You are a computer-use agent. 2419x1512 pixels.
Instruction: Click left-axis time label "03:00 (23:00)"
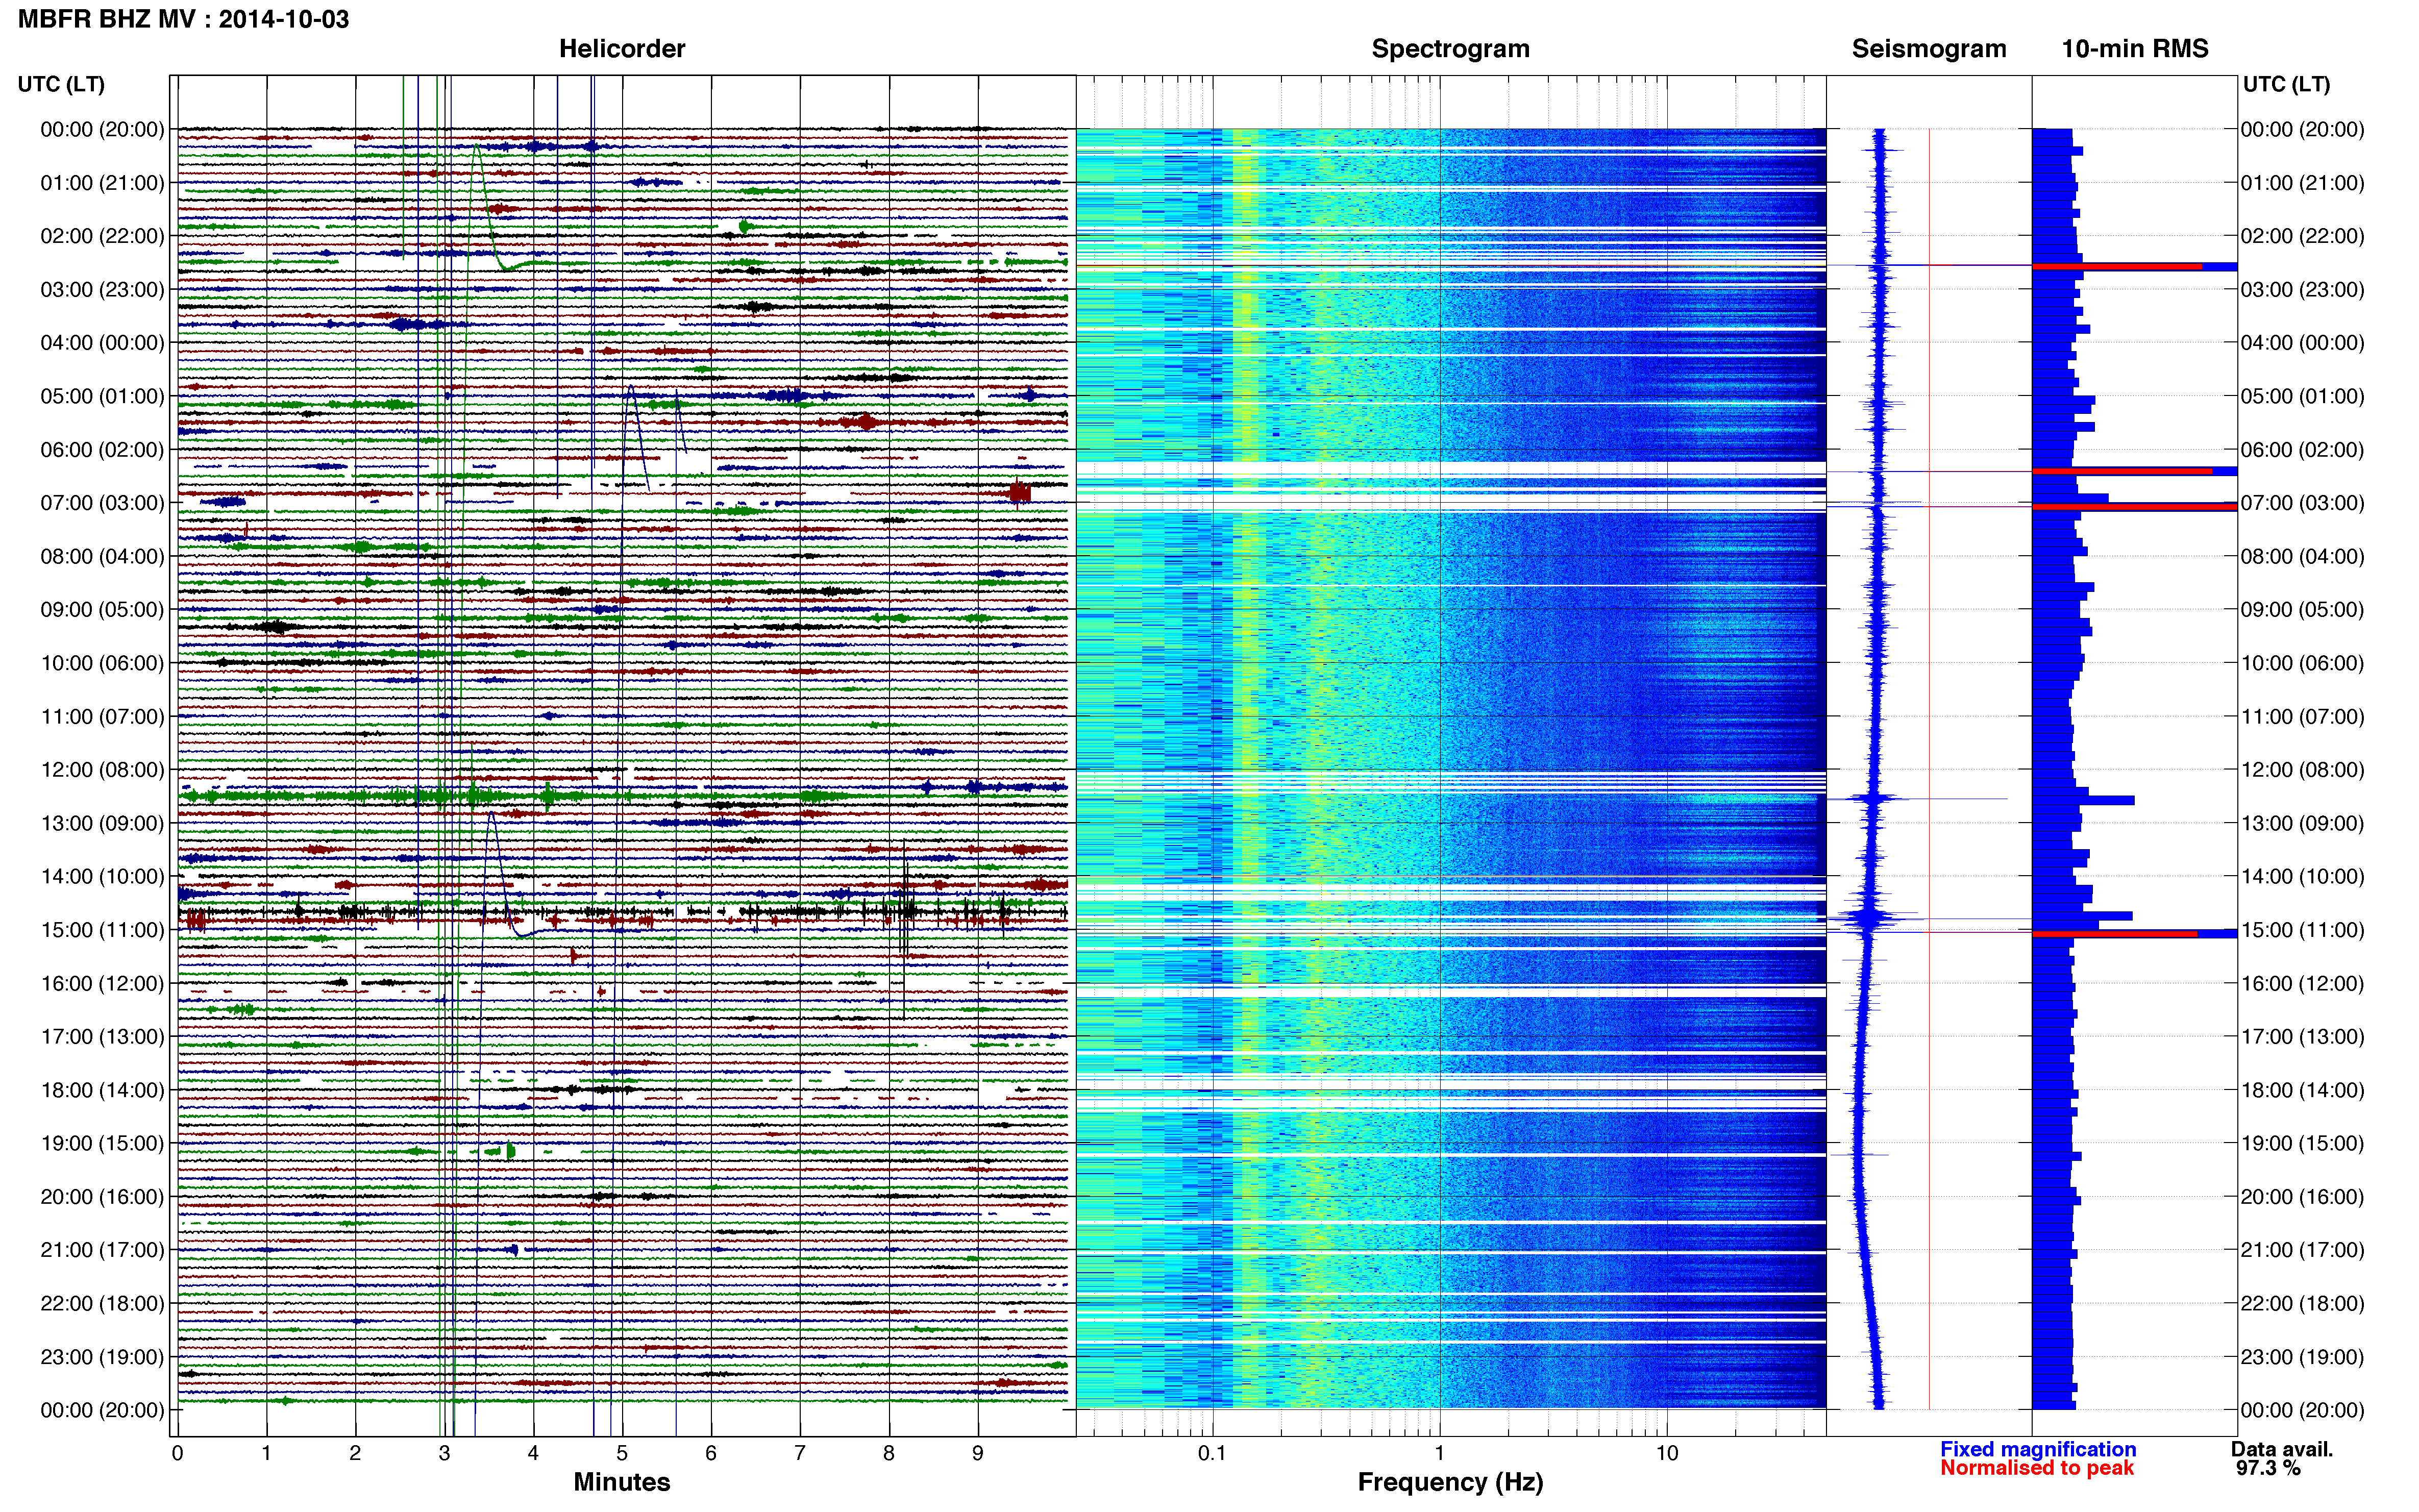tap(102, 290)
